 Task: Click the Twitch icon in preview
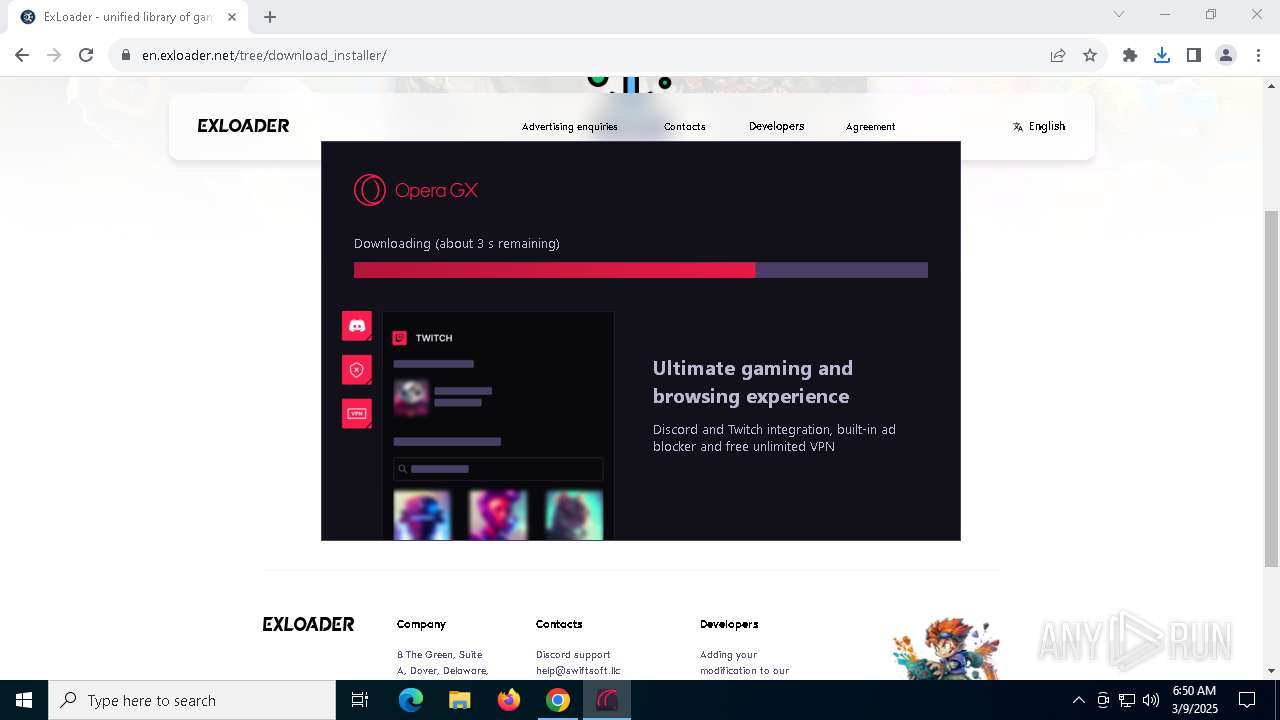400,338
